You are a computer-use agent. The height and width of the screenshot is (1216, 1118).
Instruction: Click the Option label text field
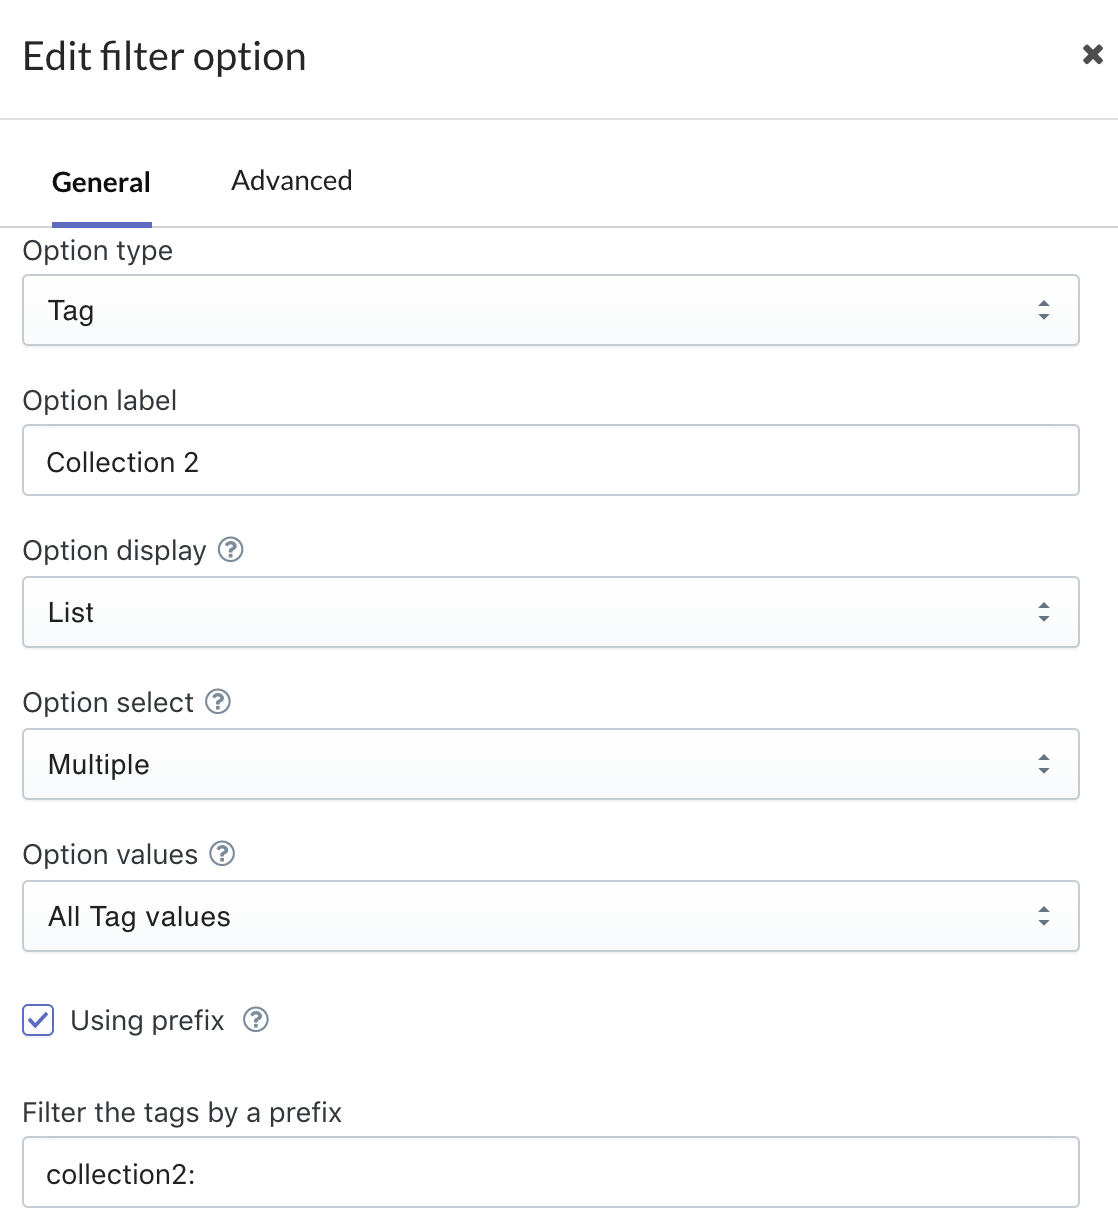coord(550,461)
